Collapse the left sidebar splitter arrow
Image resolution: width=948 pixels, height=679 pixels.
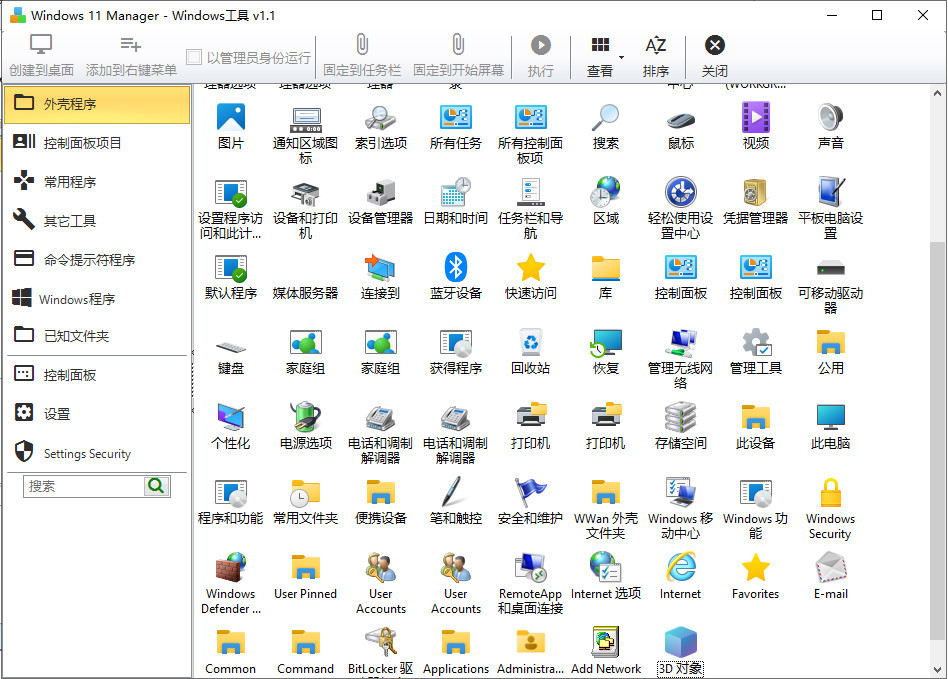tap(192, 354)
